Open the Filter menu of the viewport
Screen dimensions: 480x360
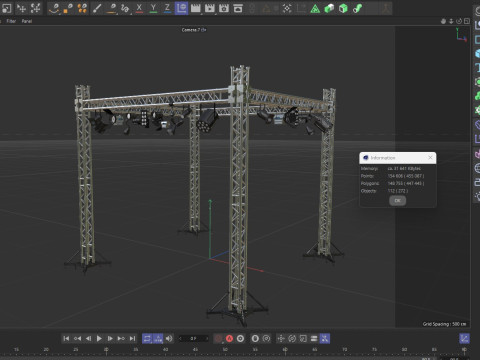coord(11,21)
